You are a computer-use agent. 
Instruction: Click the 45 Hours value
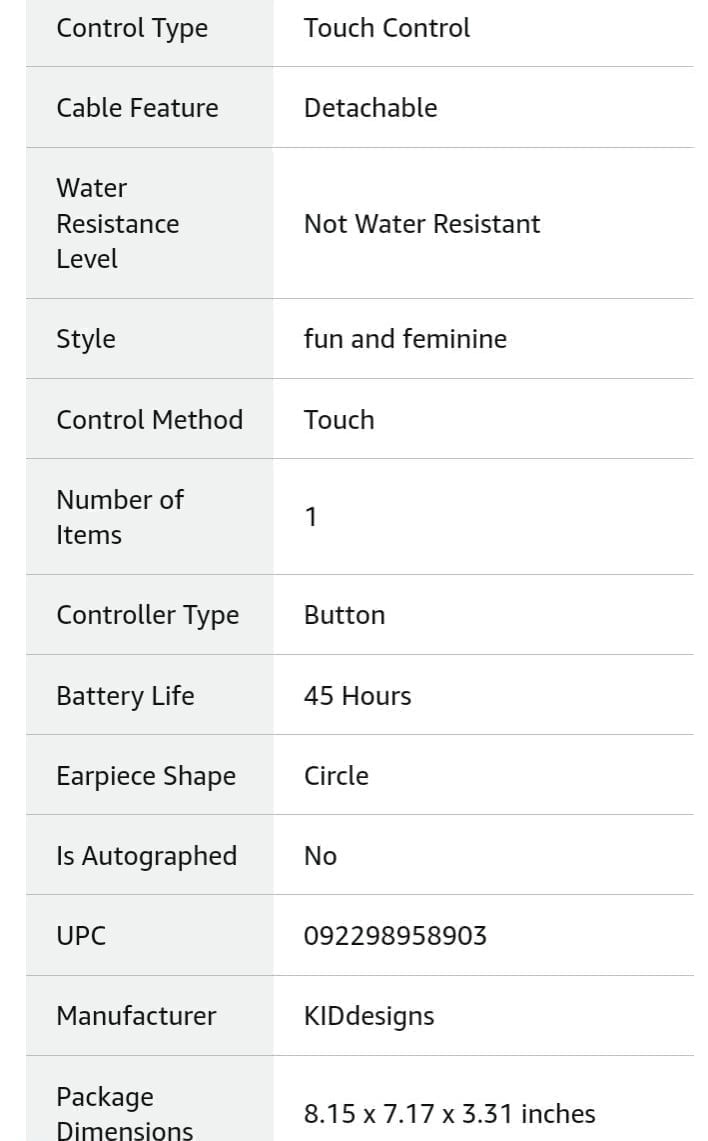[x=357, y=696]
